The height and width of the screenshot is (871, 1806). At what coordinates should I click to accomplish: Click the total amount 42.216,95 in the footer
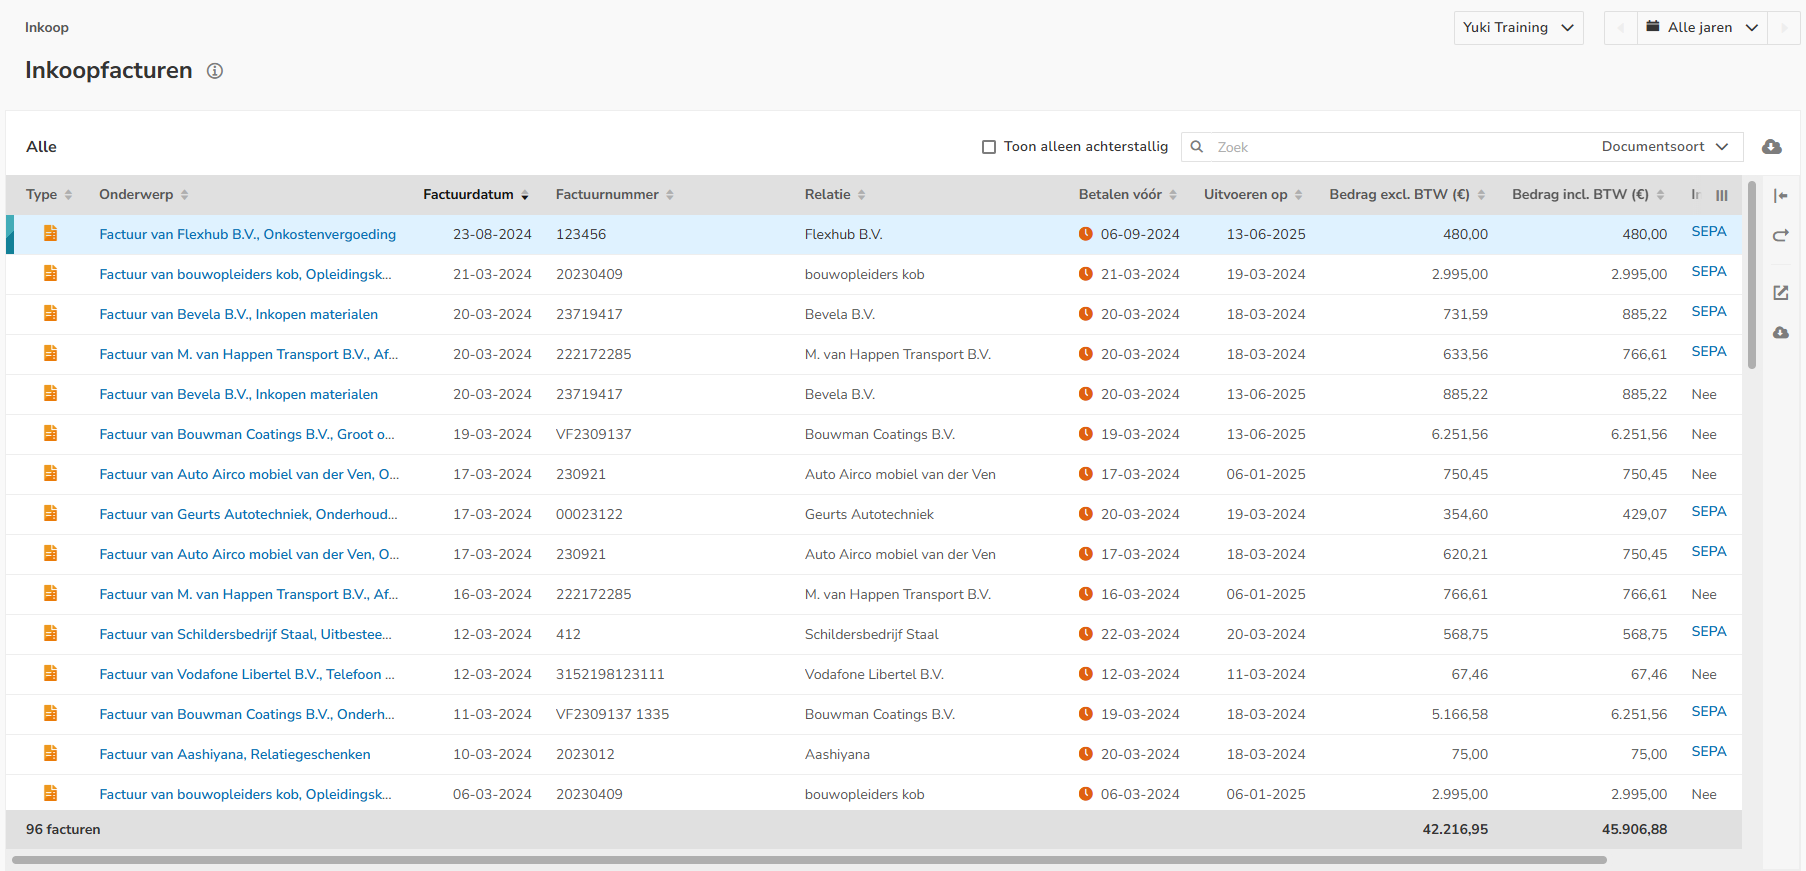point(1455,829)
